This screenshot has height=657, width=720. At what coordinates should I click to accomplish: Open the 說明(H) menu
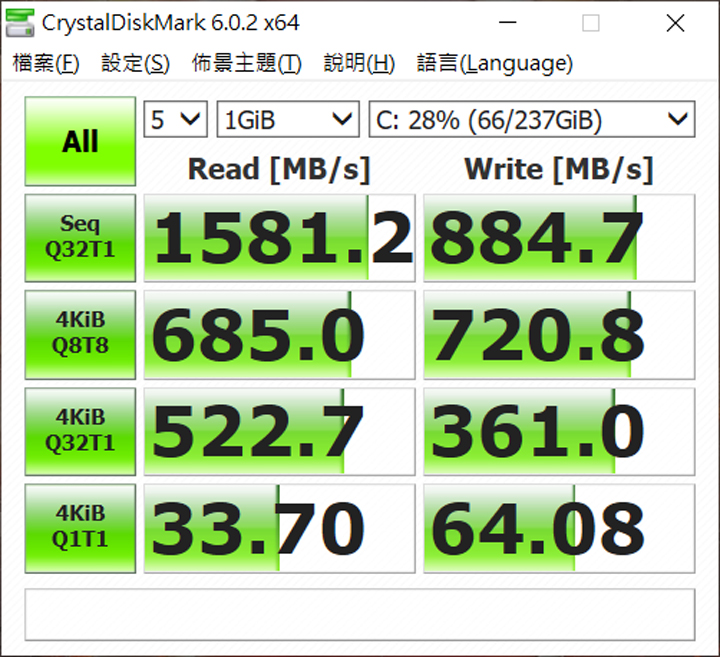[x=359, y=63]
